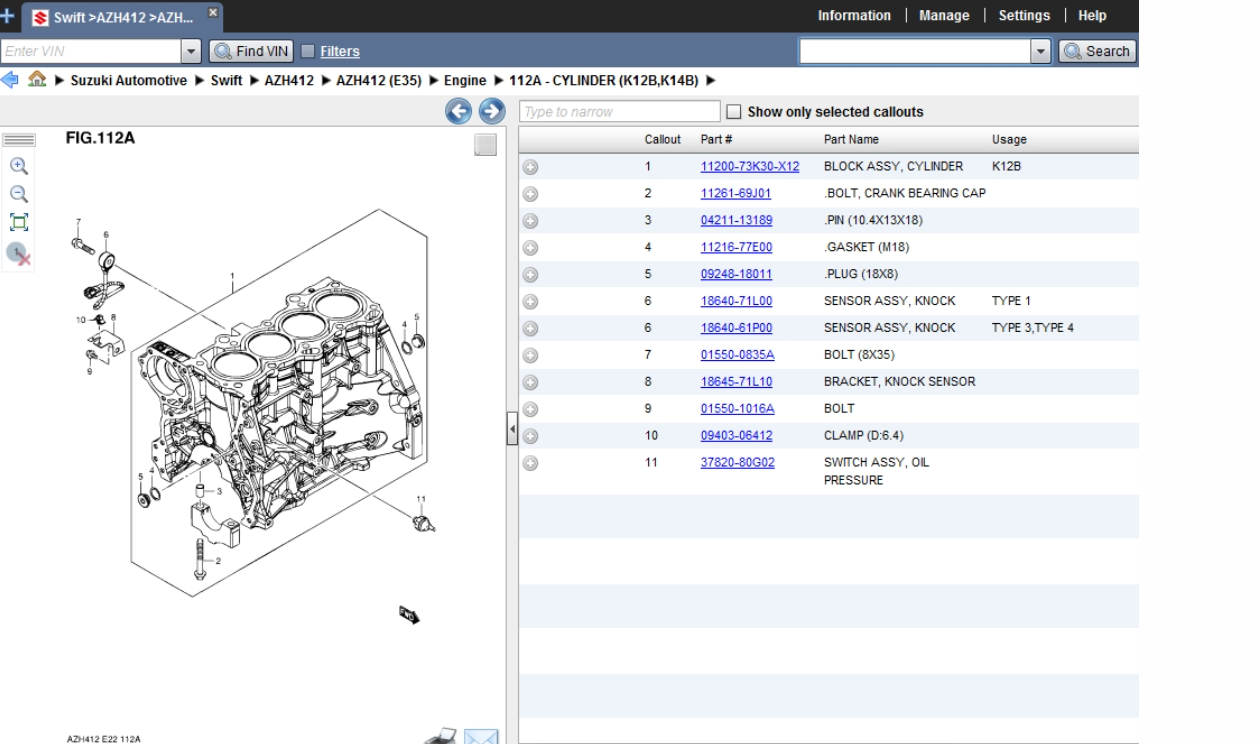This screenshot has height=744, width=1259.
Task: Add BOLT, CRANK BEARING CAP with its plus icon
Action: (531, 194)
